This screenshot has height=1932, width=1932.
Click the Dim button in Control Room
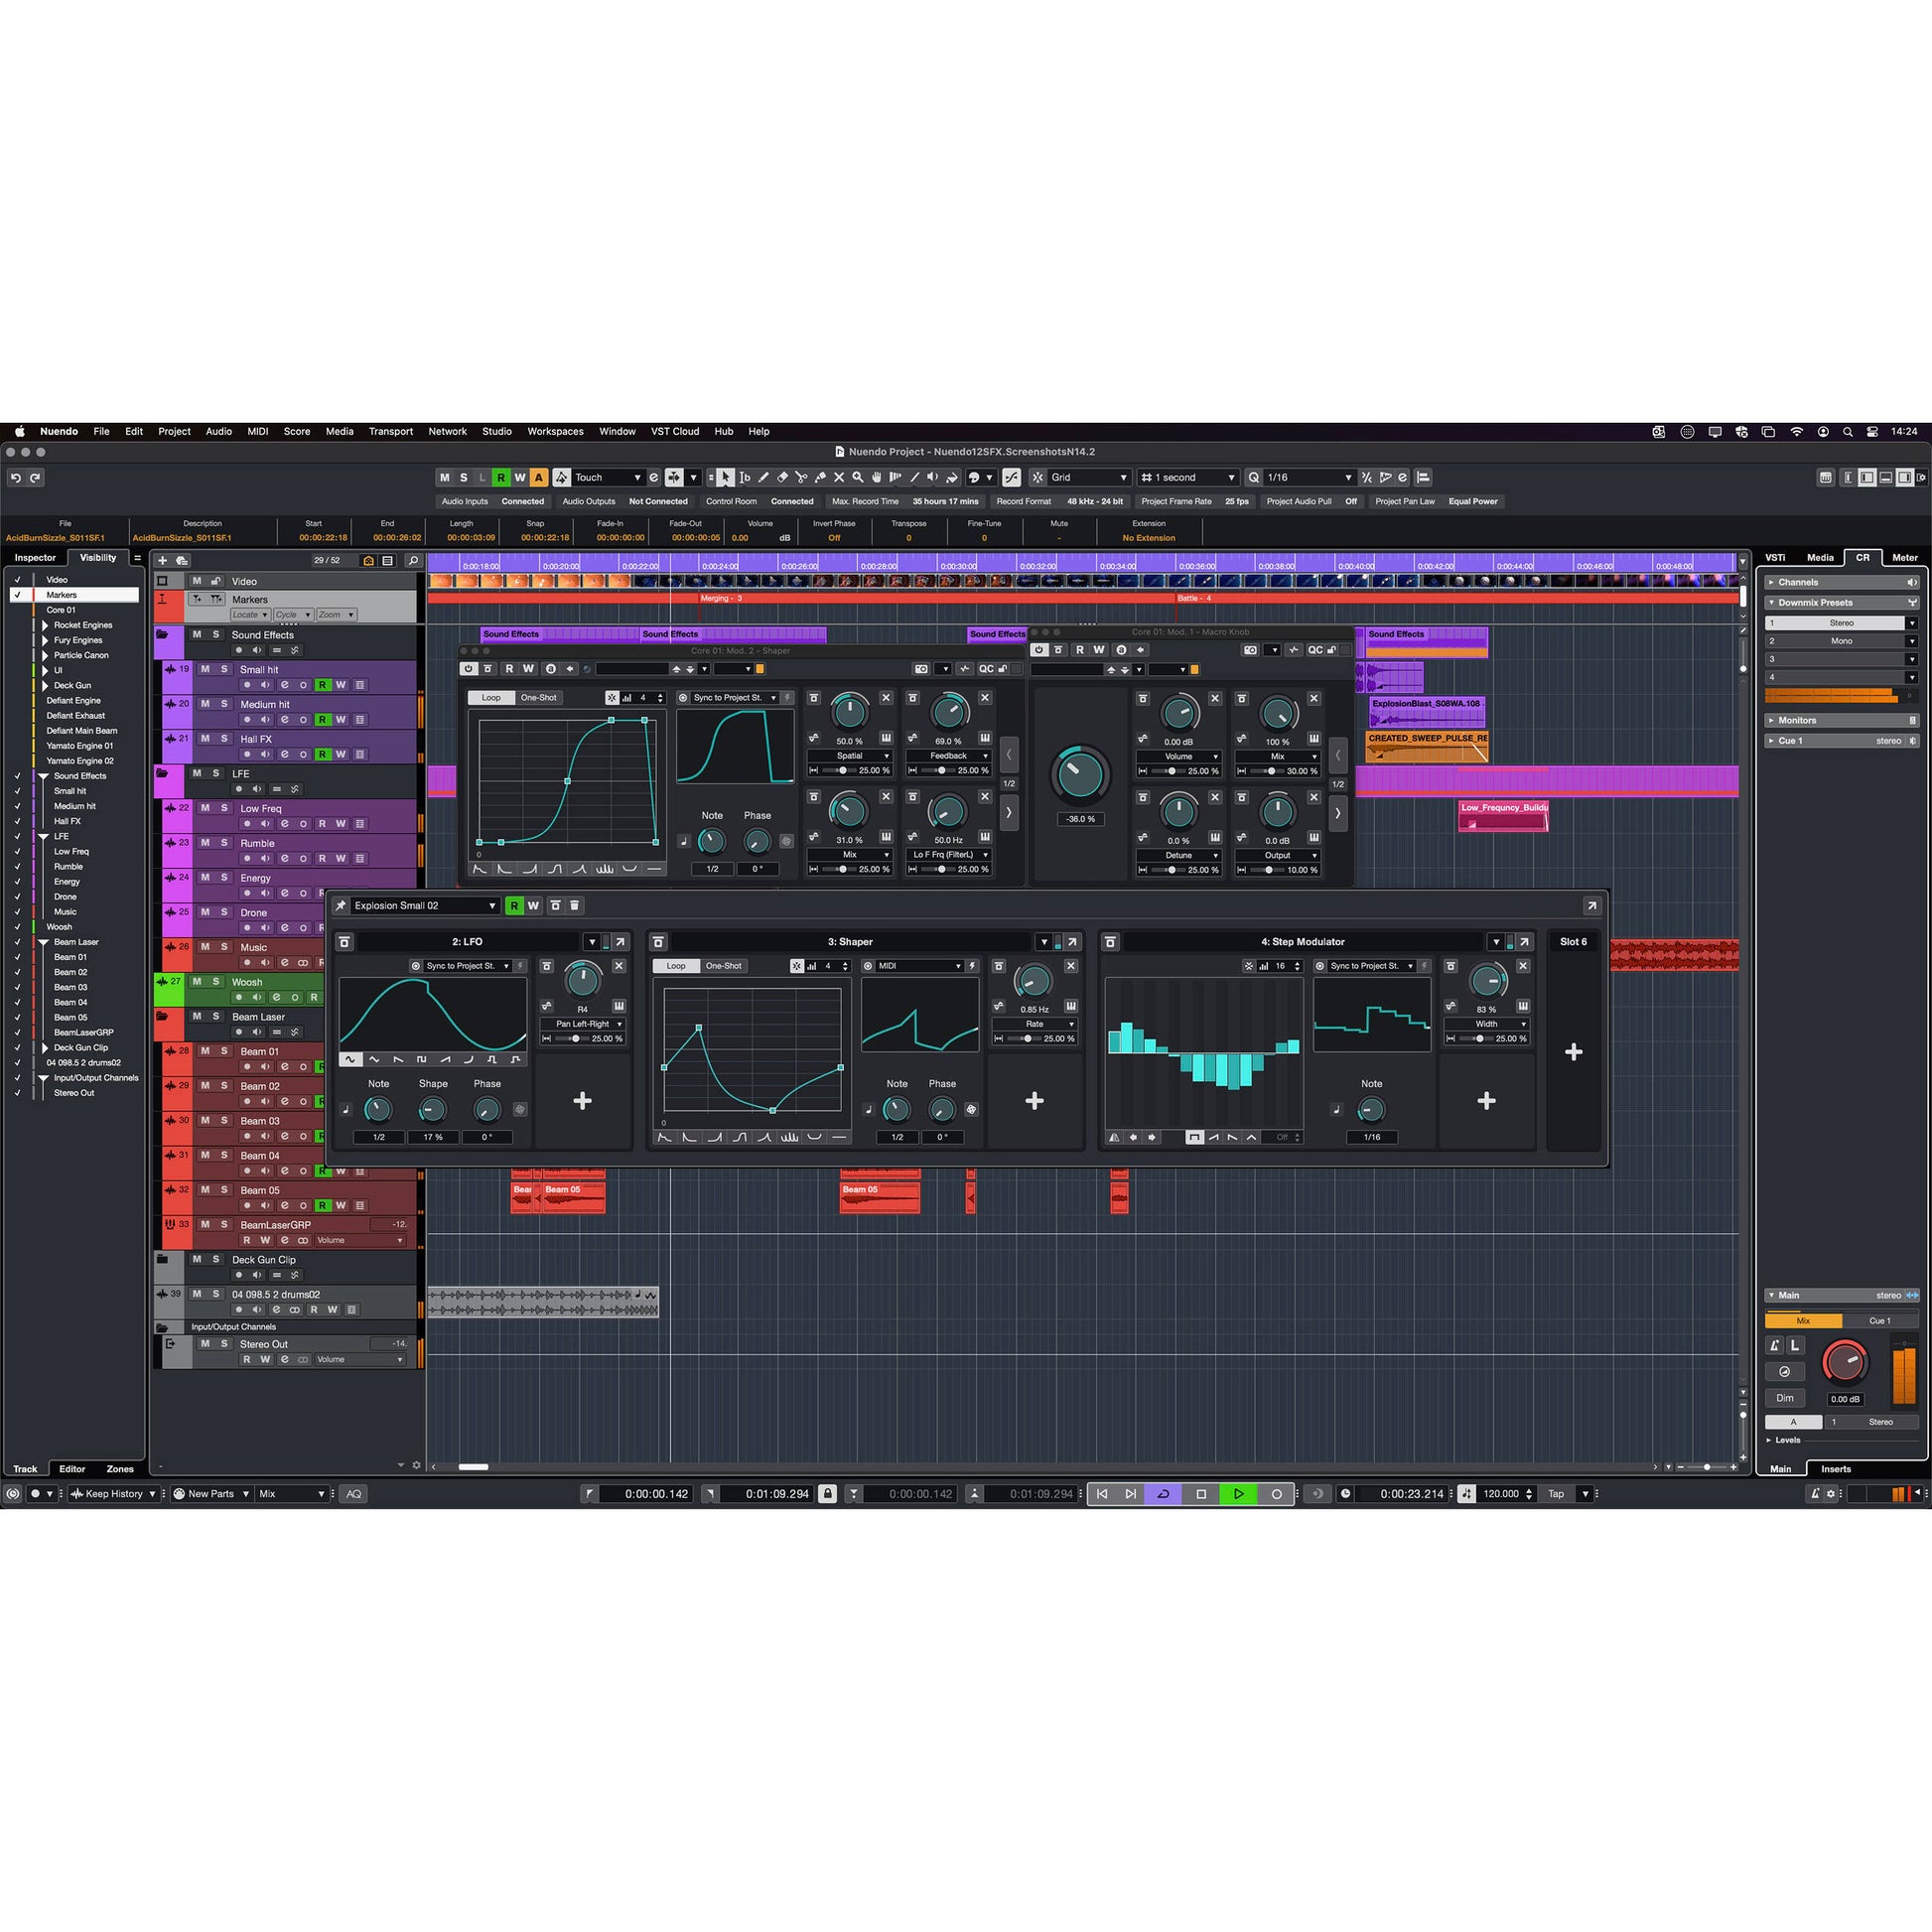pos(1785,1398)
